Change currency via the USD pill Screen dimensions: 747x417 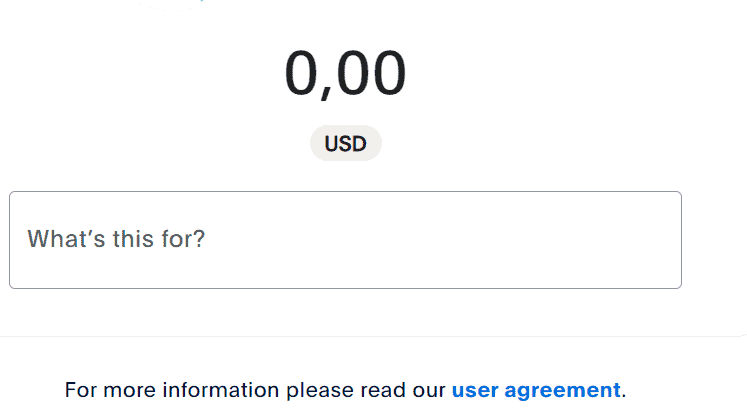point(345,143)
